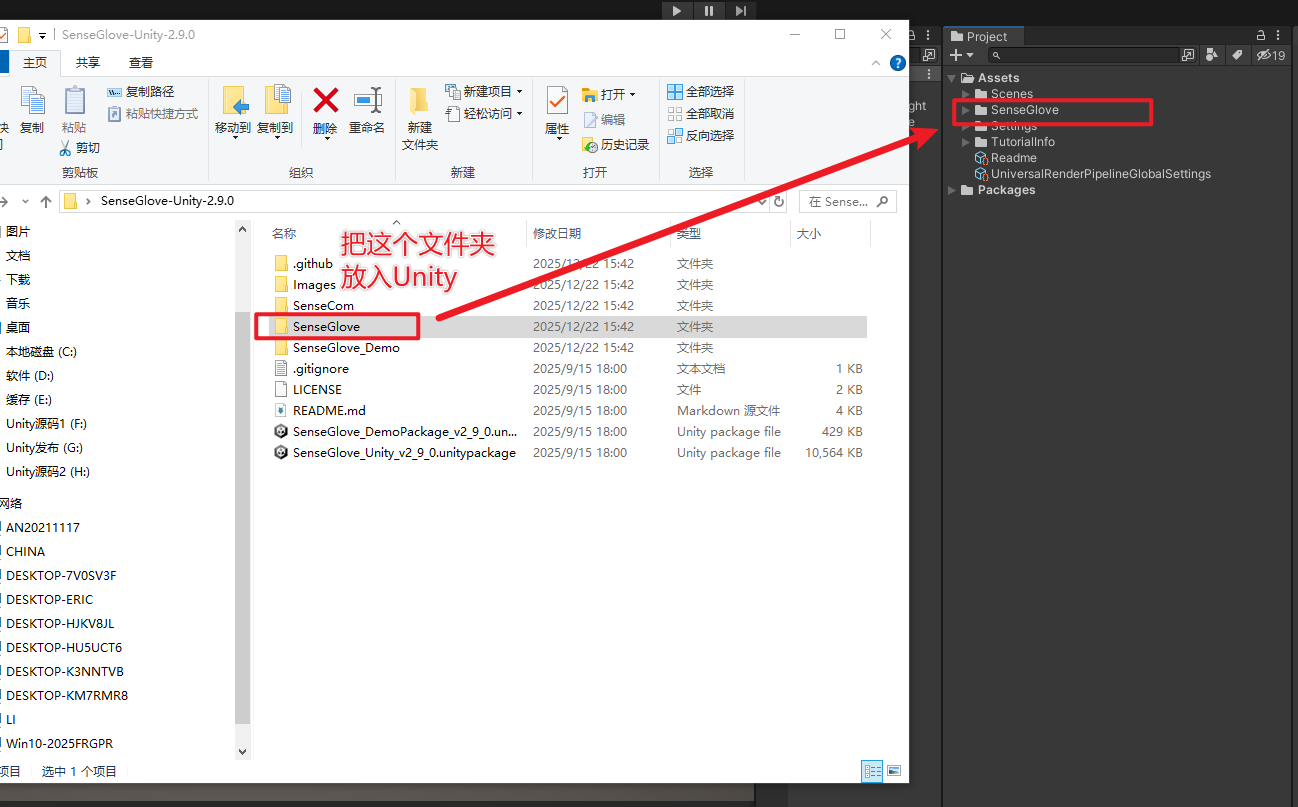The image size is (1298, 807).
Task: Open Project panel 'Search by Type' filter
Action: click(x=1213, y=55)
